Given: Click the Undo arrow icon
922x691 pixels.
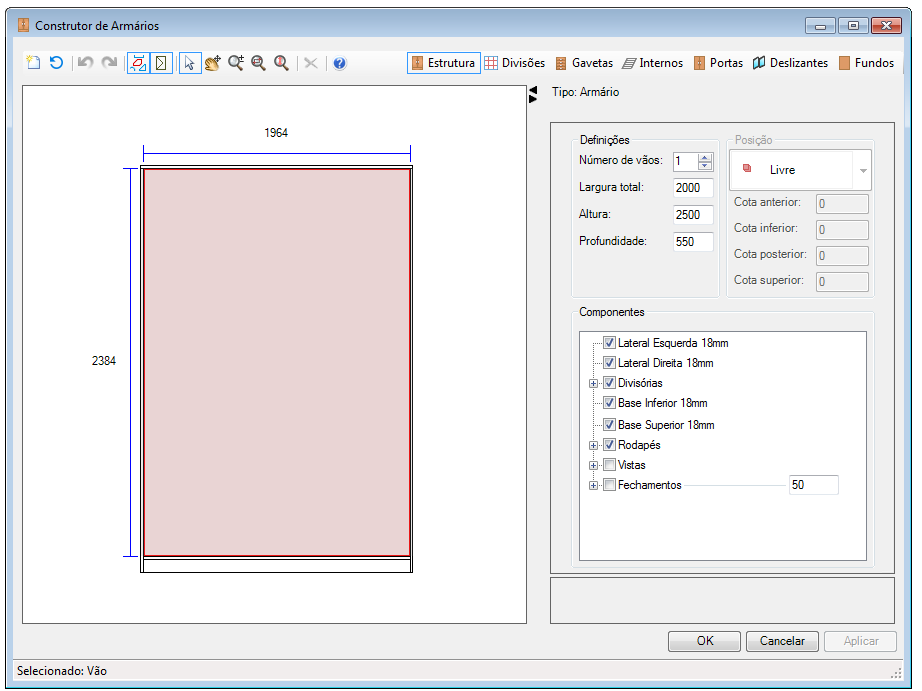Looking at the screenshot, I should click(x=86, y=62).
